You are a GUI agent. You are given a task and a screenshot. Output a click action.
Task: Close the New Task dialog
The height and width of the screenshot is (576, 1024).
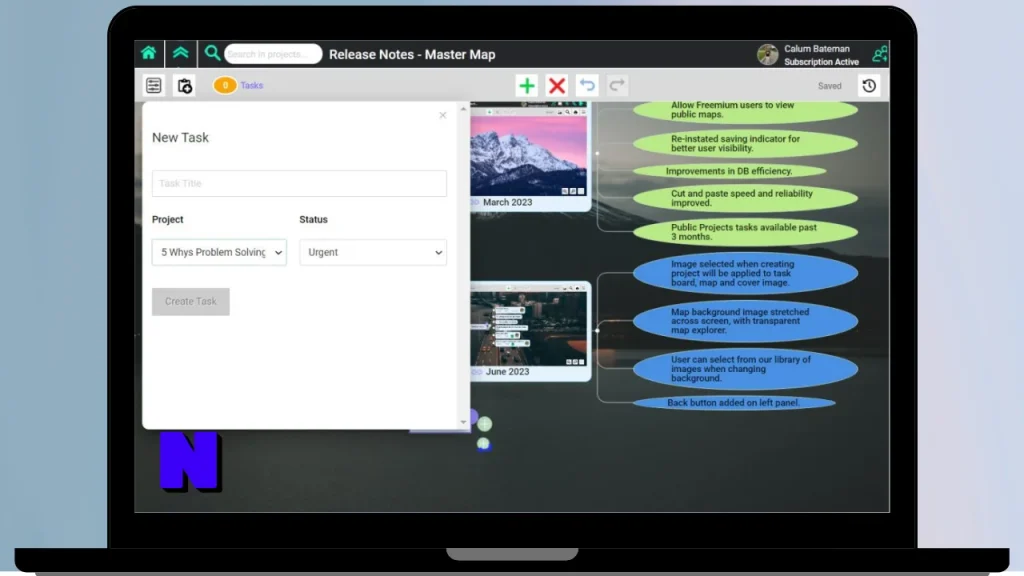point(443,115)
